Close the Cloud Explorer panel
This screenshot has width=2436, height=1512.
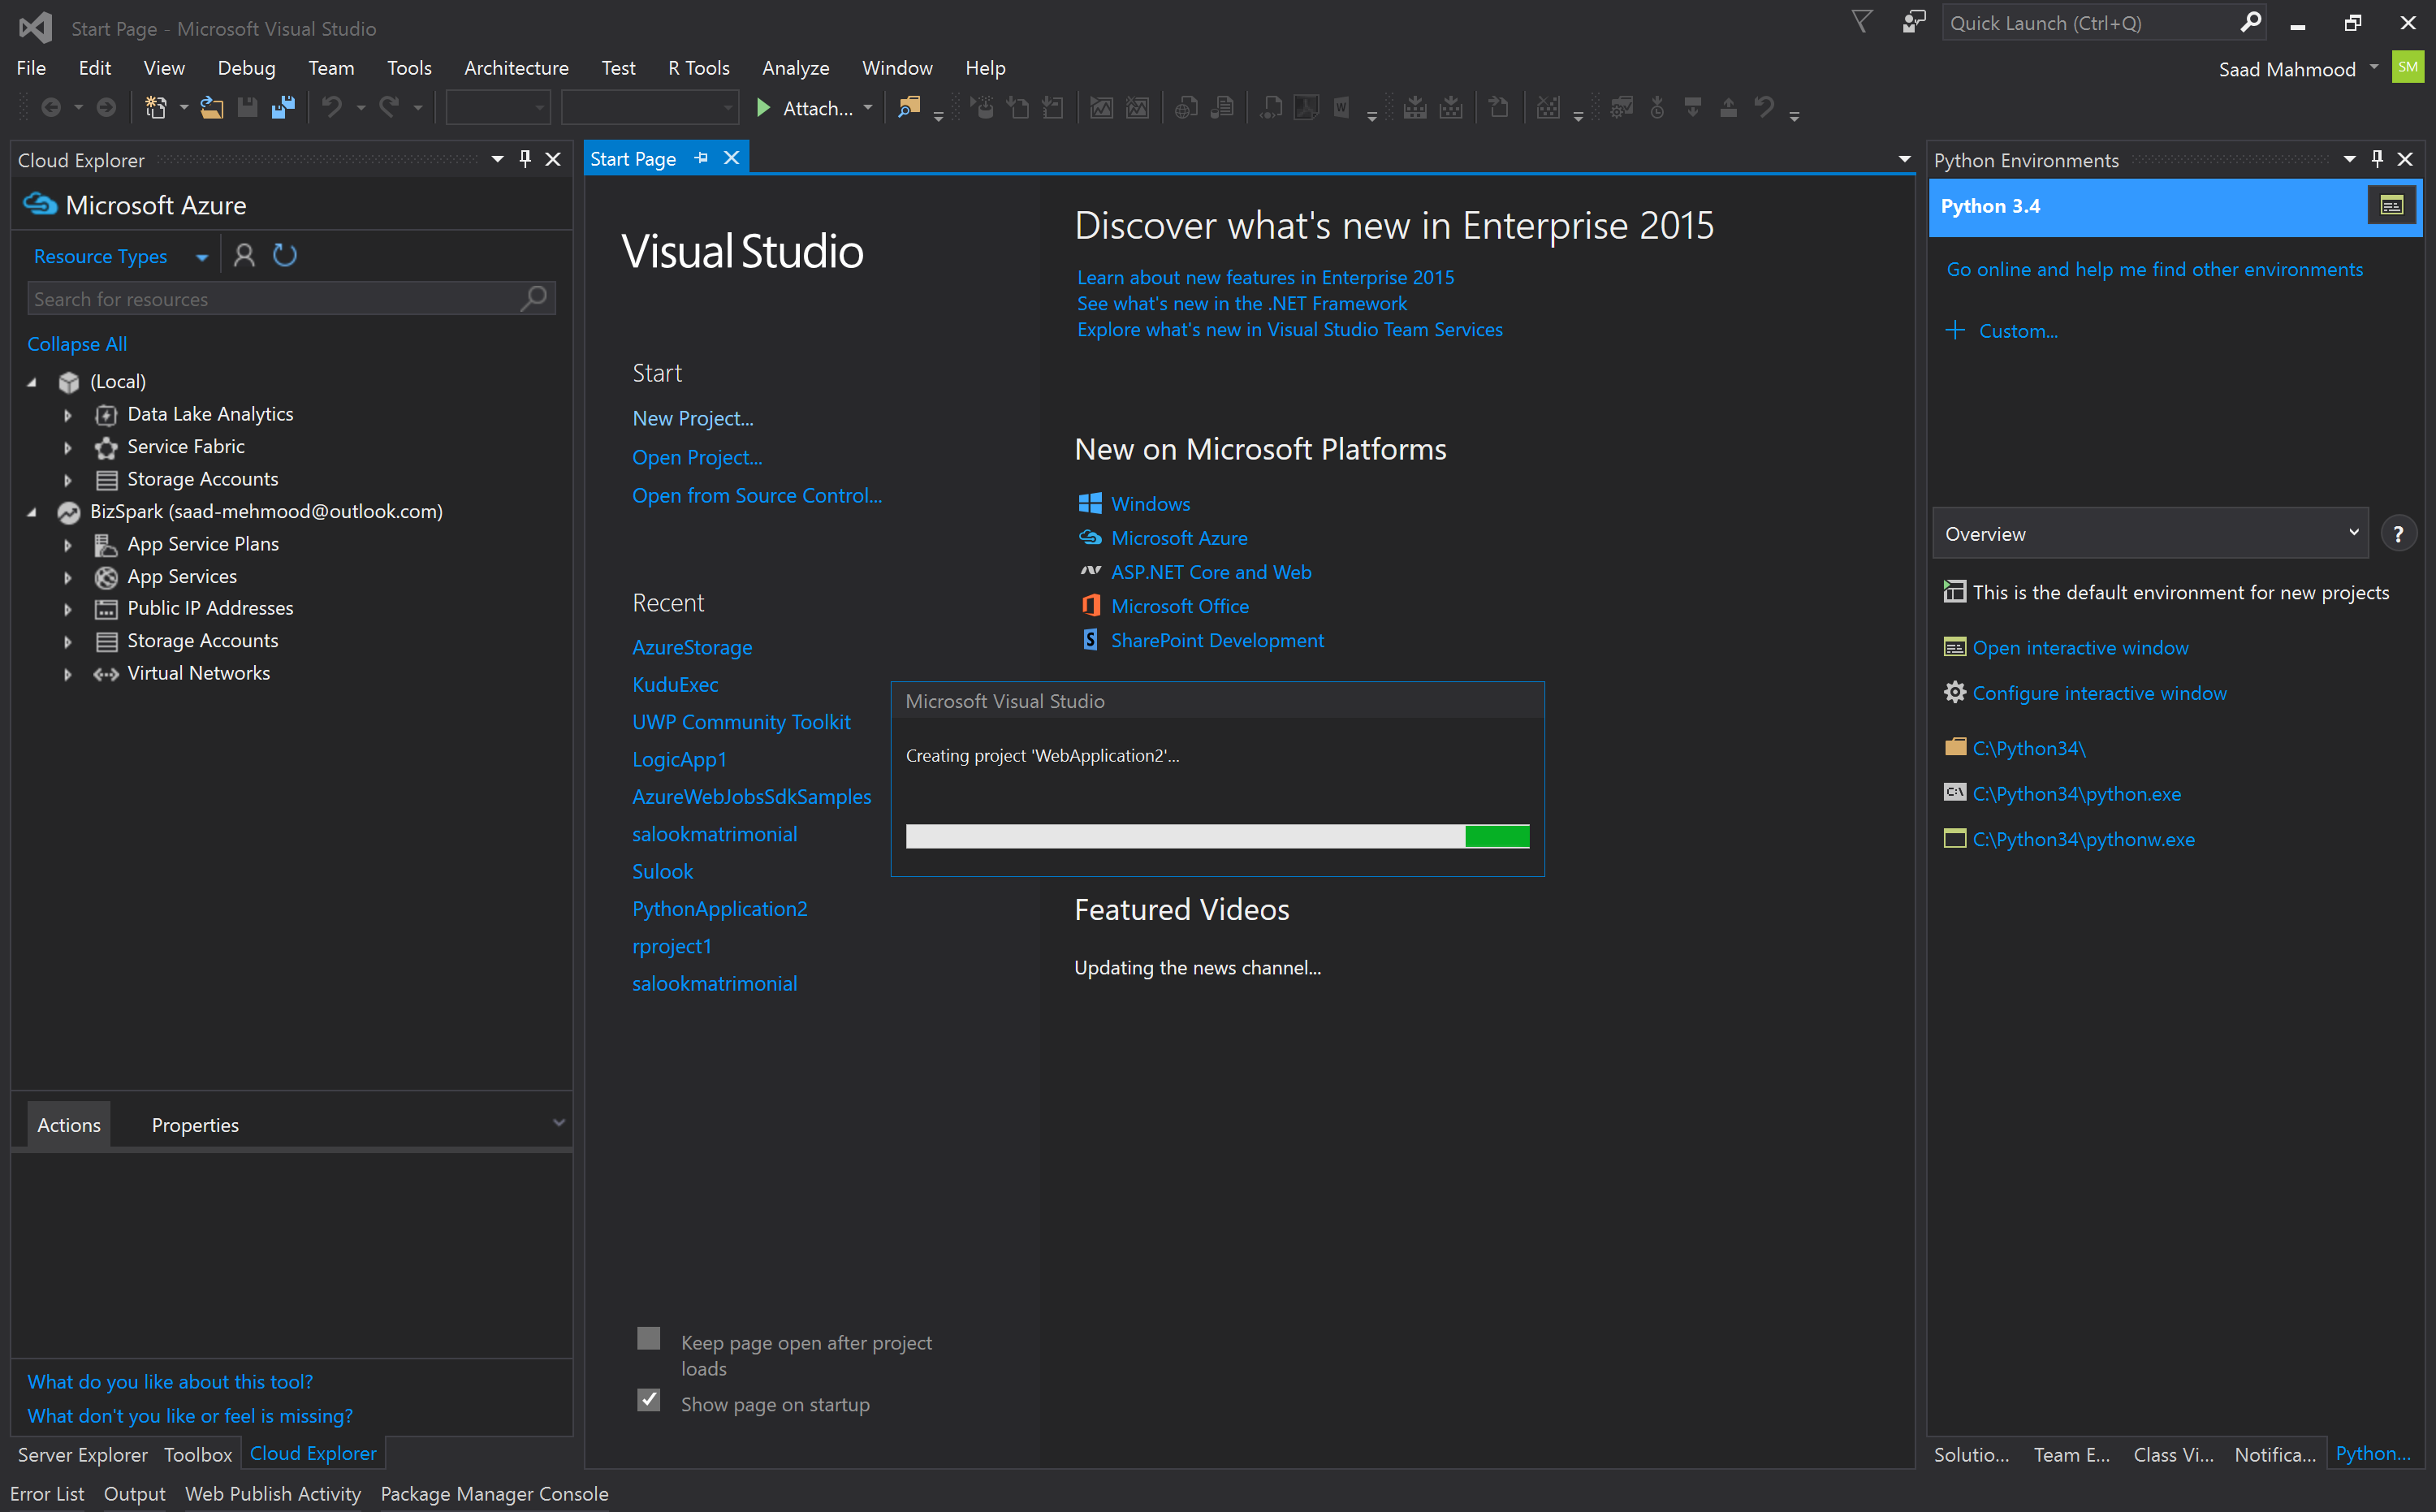(x=553, y=159)
